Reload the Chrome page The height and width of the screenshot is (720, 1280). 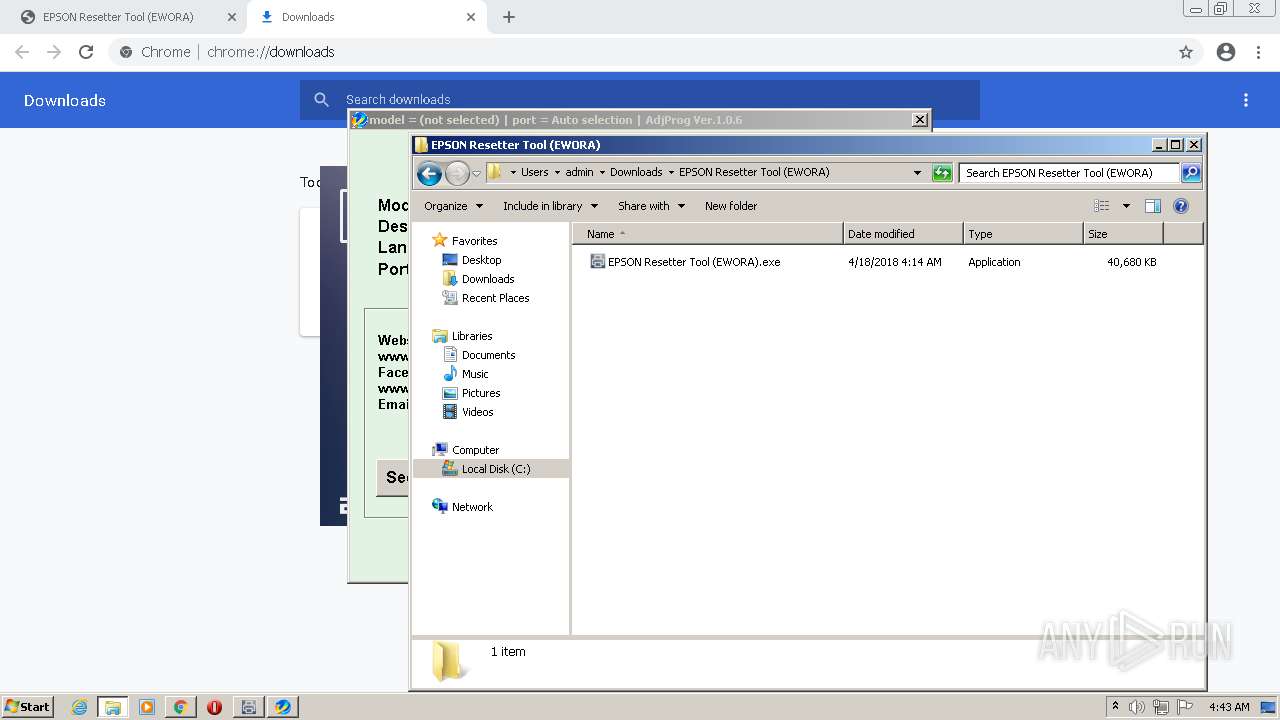(86, 52)
